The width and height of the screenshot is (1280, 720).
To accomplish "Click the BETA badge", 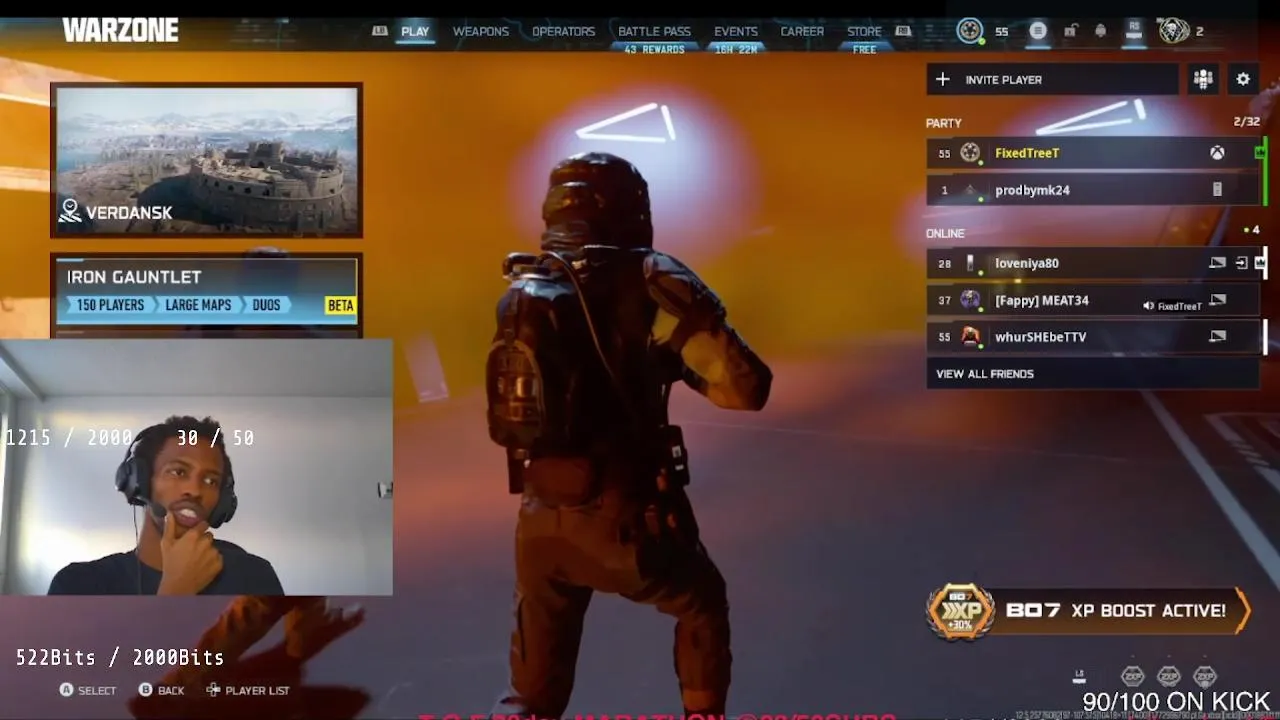I will 340,305.
